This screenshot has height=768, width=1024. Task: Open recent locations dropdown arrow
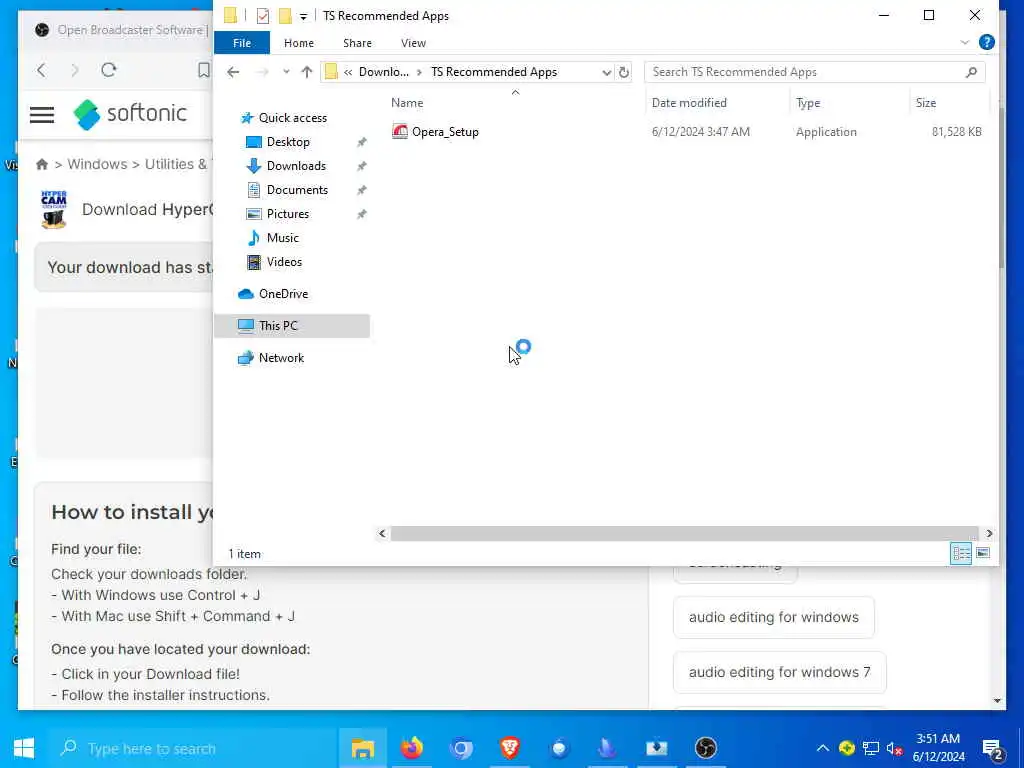click(286, 72)
